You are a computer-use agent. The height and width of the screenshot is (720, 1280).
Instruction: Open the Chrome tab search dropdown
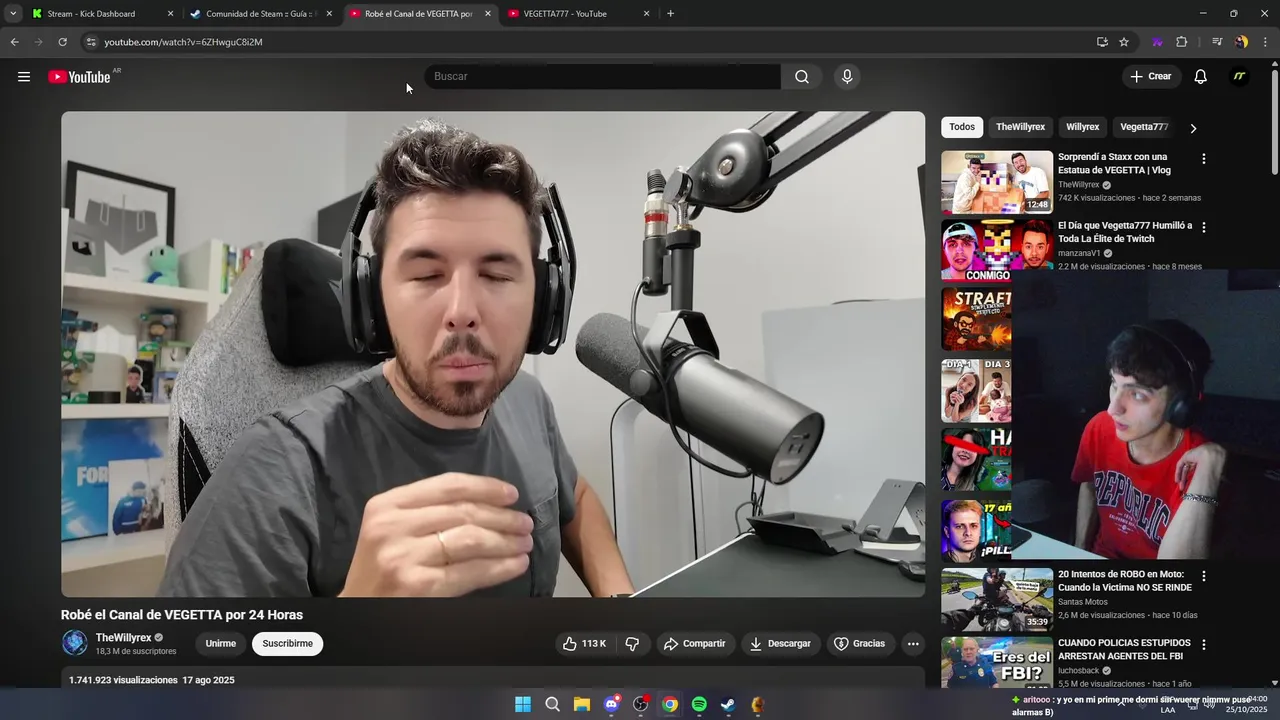coord(13,14)
